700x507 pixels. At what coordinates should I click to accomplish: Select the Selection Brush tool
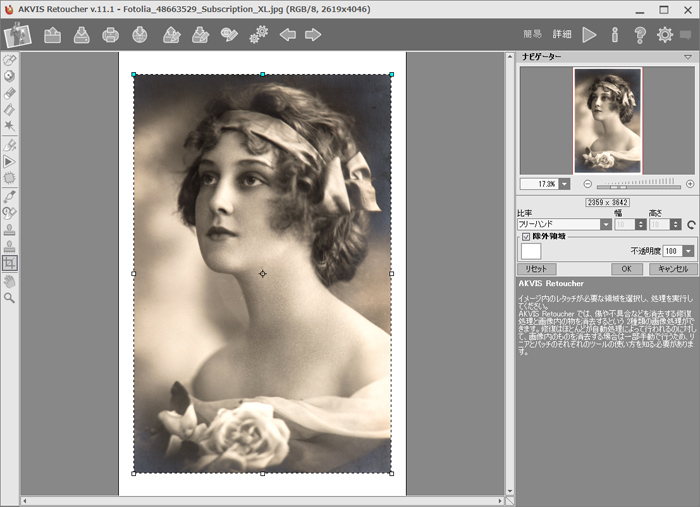click(x=9, y=60)
